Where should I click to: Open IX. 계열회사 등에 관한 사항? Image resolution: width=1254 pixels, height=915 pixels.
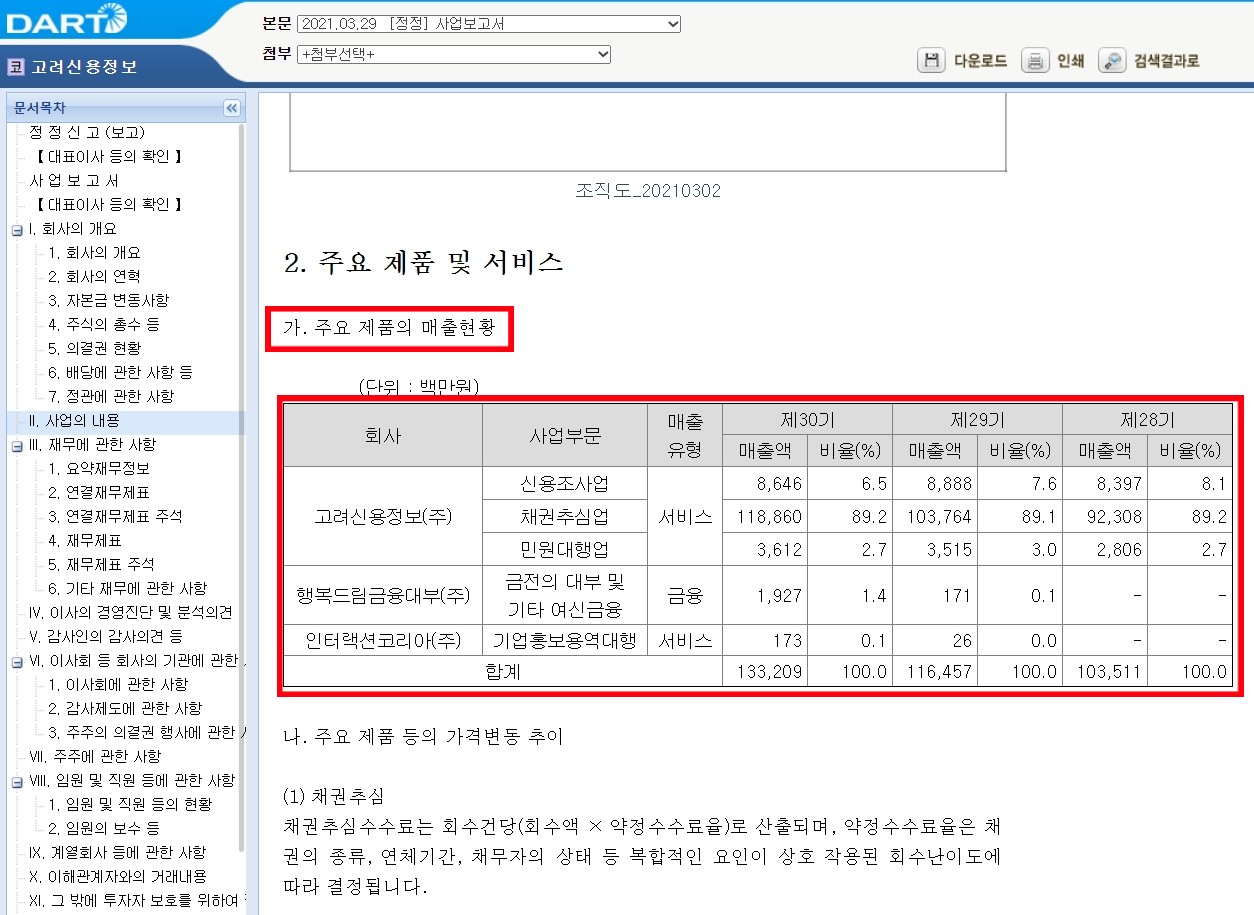tap(117, 852)
